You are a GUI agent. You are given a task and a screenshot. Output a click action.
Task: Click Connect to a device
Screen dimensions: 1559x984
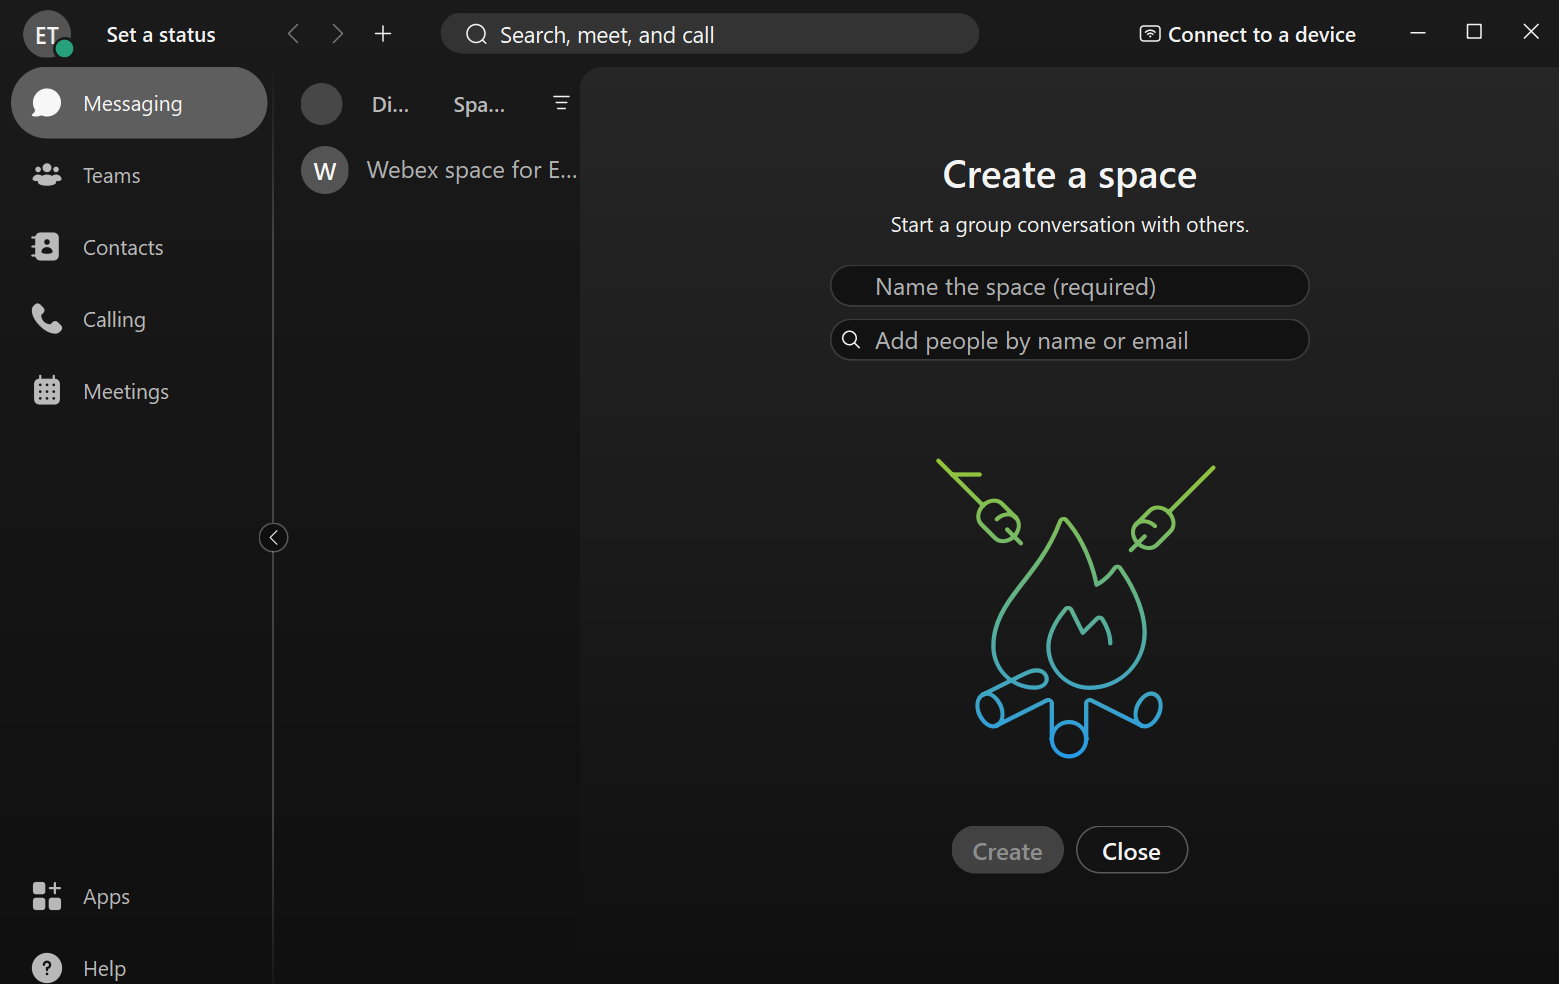click(x=1247, y=35)
